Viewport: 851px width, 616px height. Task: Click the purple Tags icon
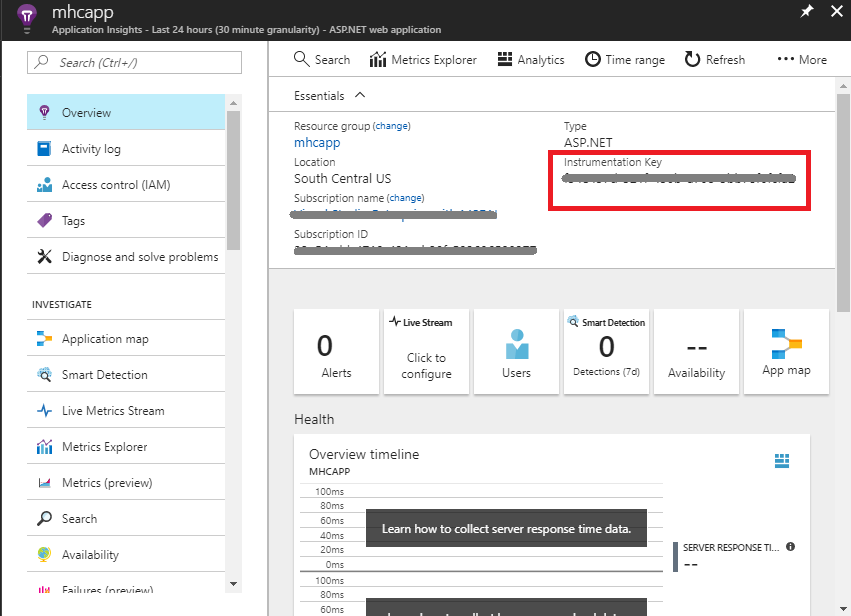[45, 220]
